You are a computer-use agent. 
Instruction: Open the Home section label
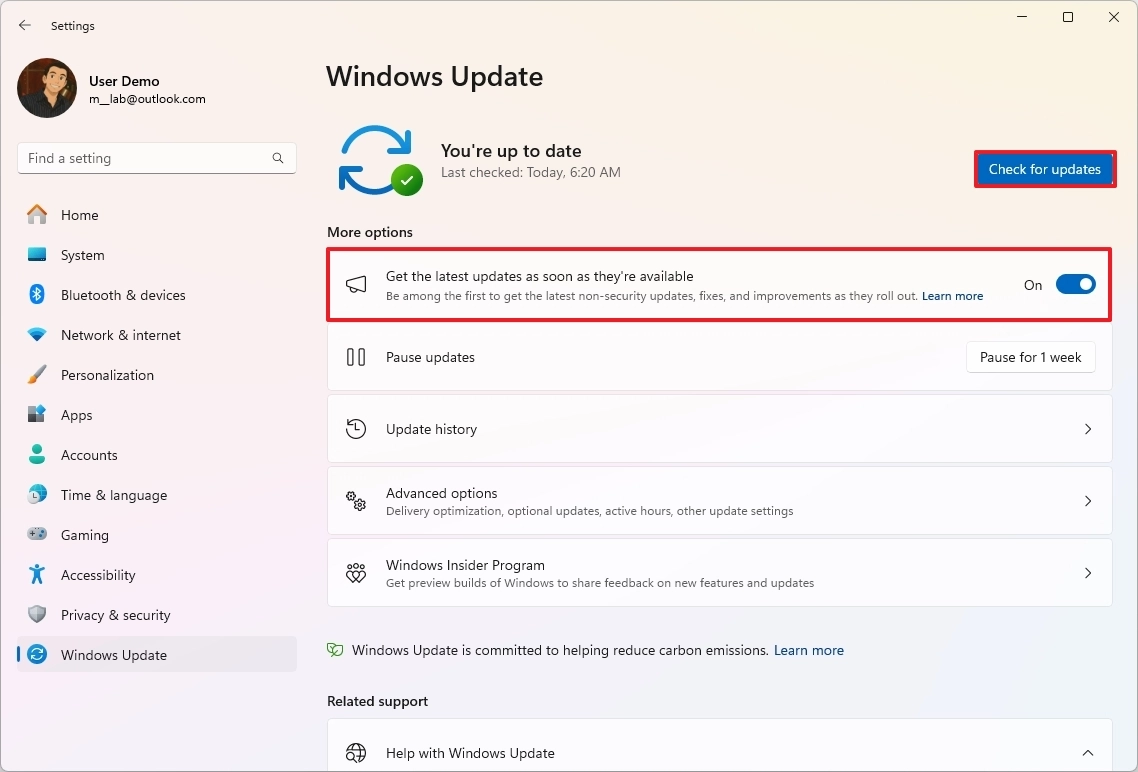[80, 215]
